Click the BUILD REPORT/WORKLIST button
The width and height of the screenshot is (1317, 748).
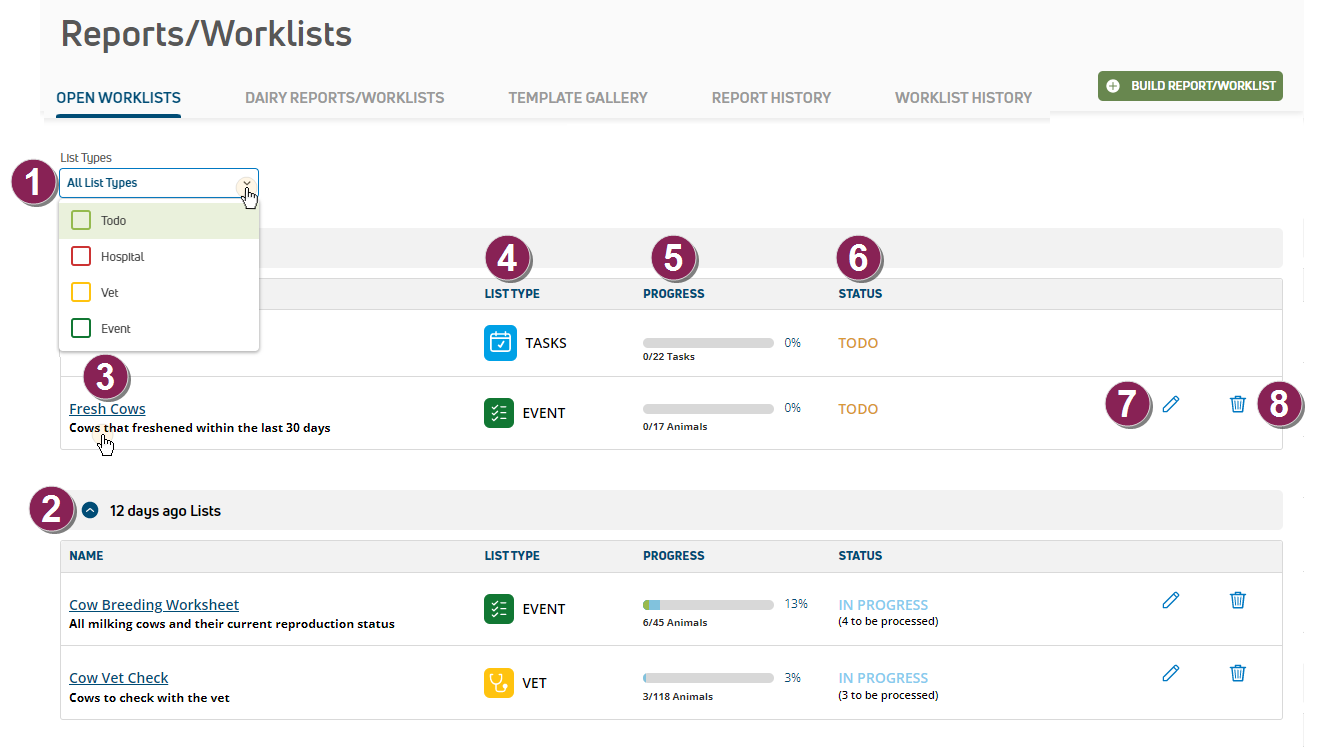coord(1189,86)
